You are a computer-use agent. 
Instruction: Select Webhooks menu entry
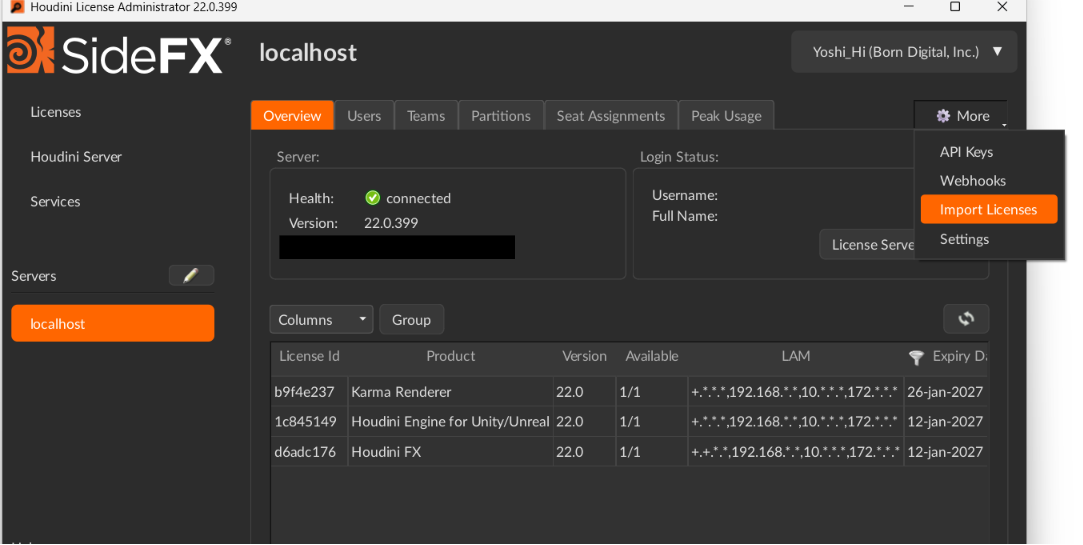click(x=989, y=181)
